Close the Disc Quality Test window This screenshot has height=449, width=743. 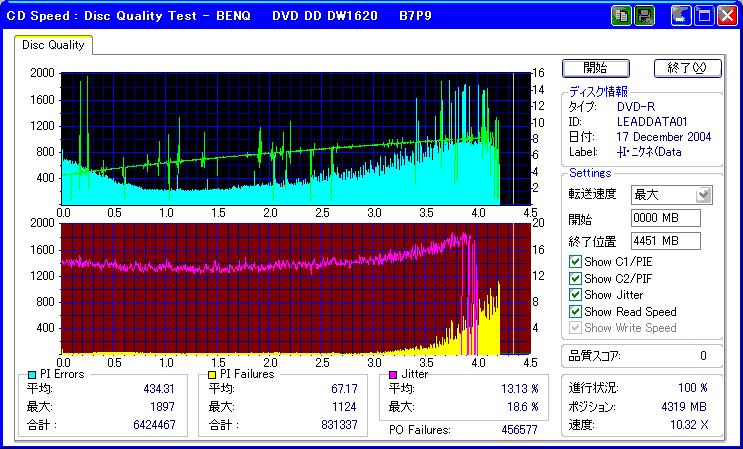click(x=727, y=16)
